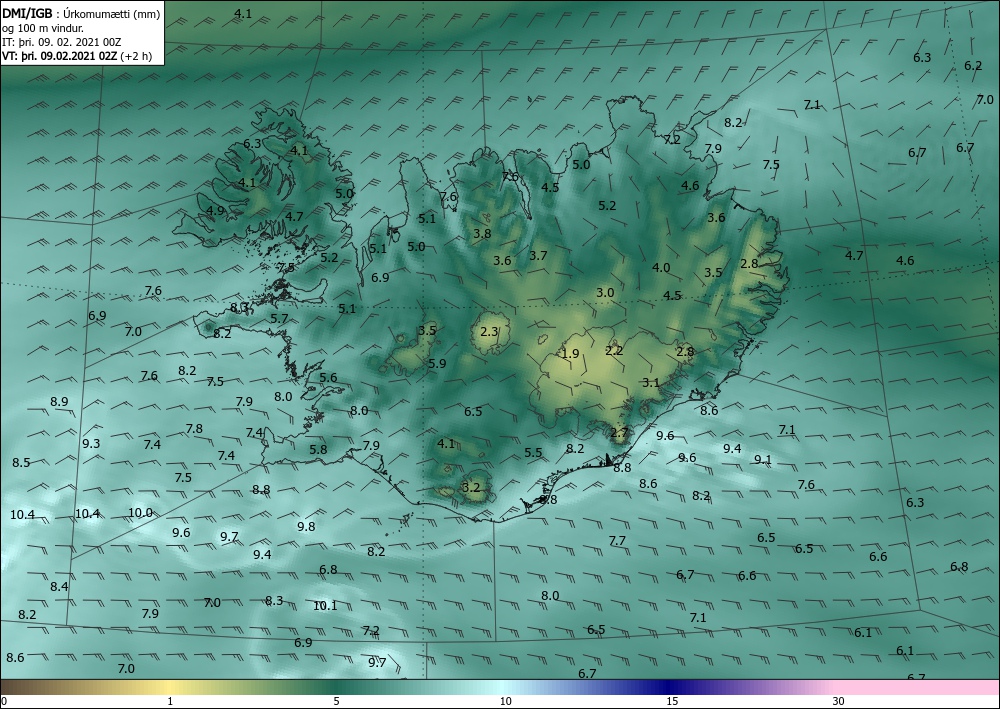The width and height of the screenshot is (1000, 709).
Task: Click the '0' label on the color scale
Action: click(x=4, y=701)
